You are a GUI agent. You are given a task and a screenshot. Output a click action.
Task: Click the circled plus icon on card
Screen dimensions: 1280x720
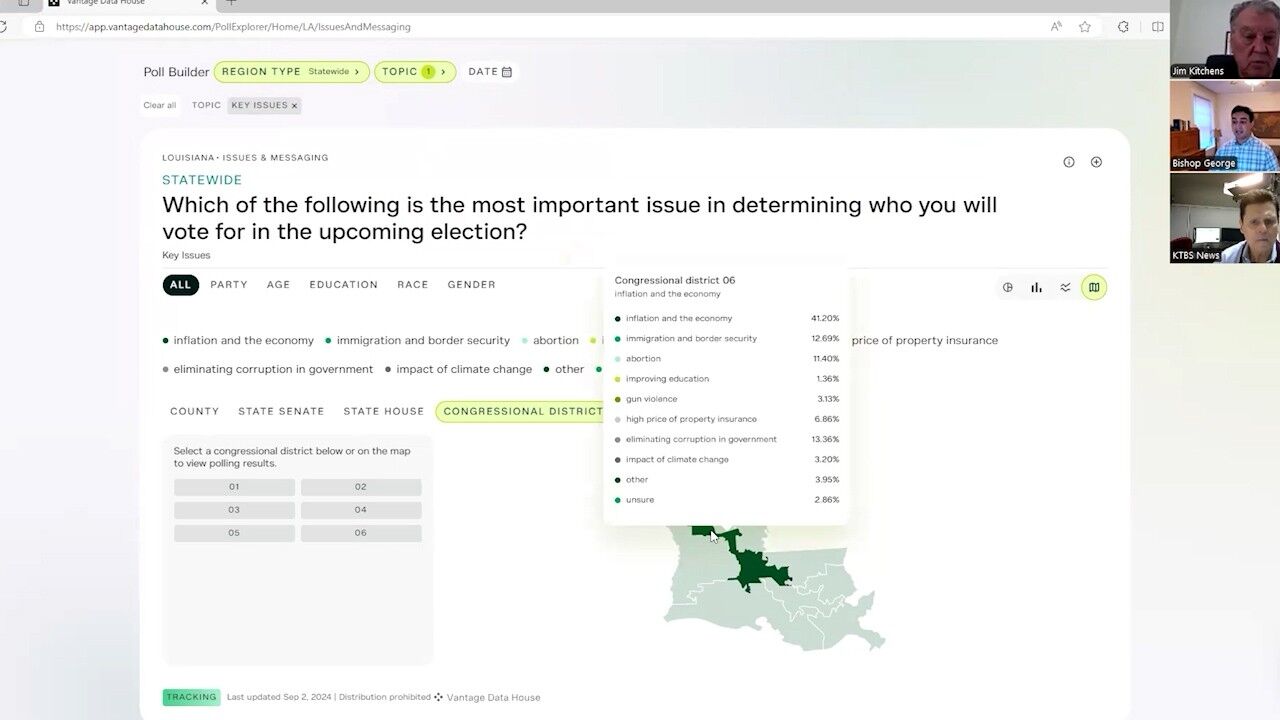click(1096, 162)
